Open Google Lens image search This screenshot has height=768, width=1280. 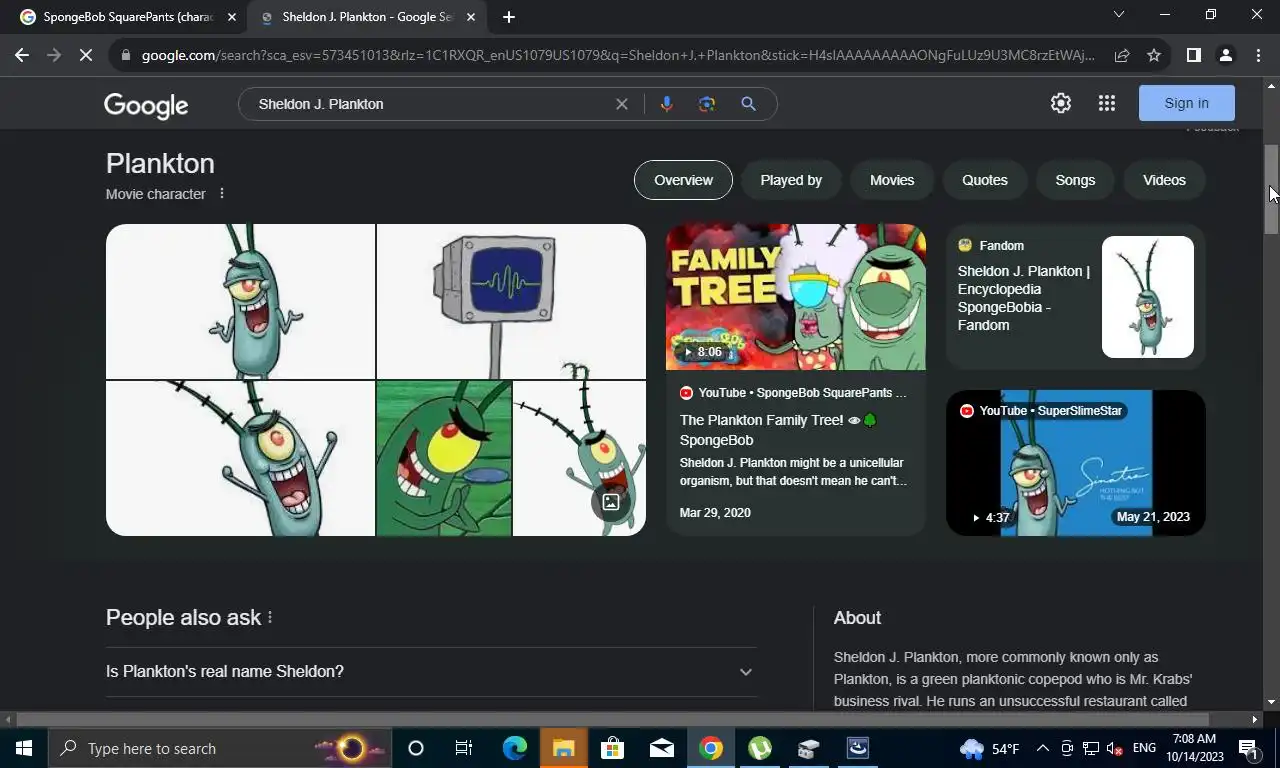tap(707, 104)
